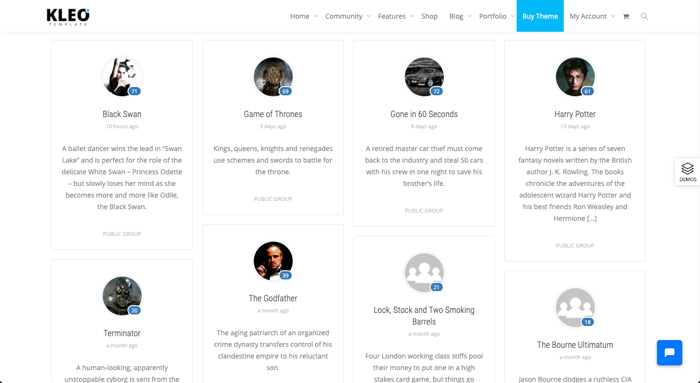
Task: Open the Features menu item
Action: 392,16
